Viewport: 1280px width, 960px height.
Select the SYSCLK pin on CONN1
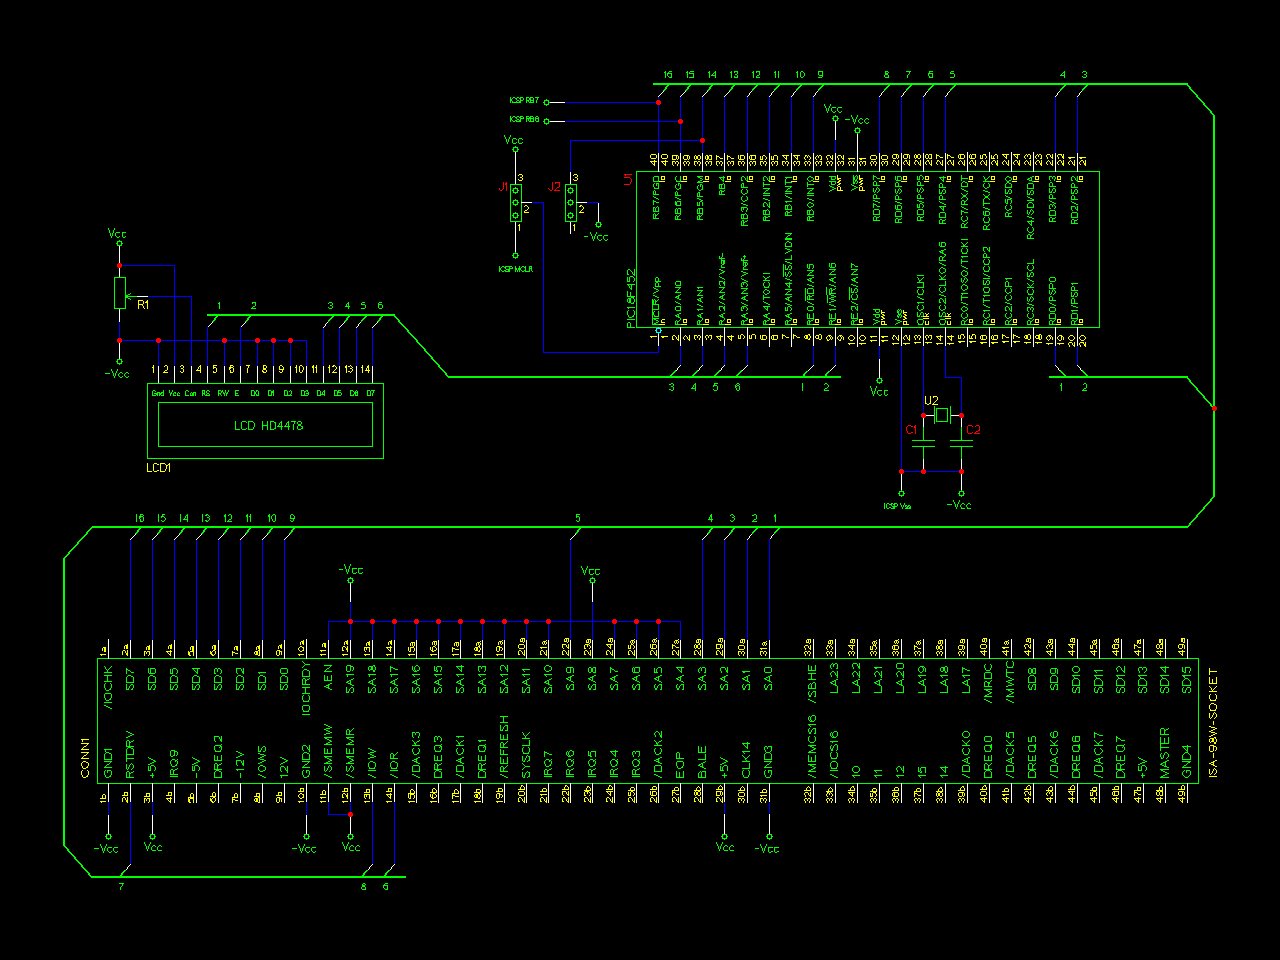tap(526, 755)
